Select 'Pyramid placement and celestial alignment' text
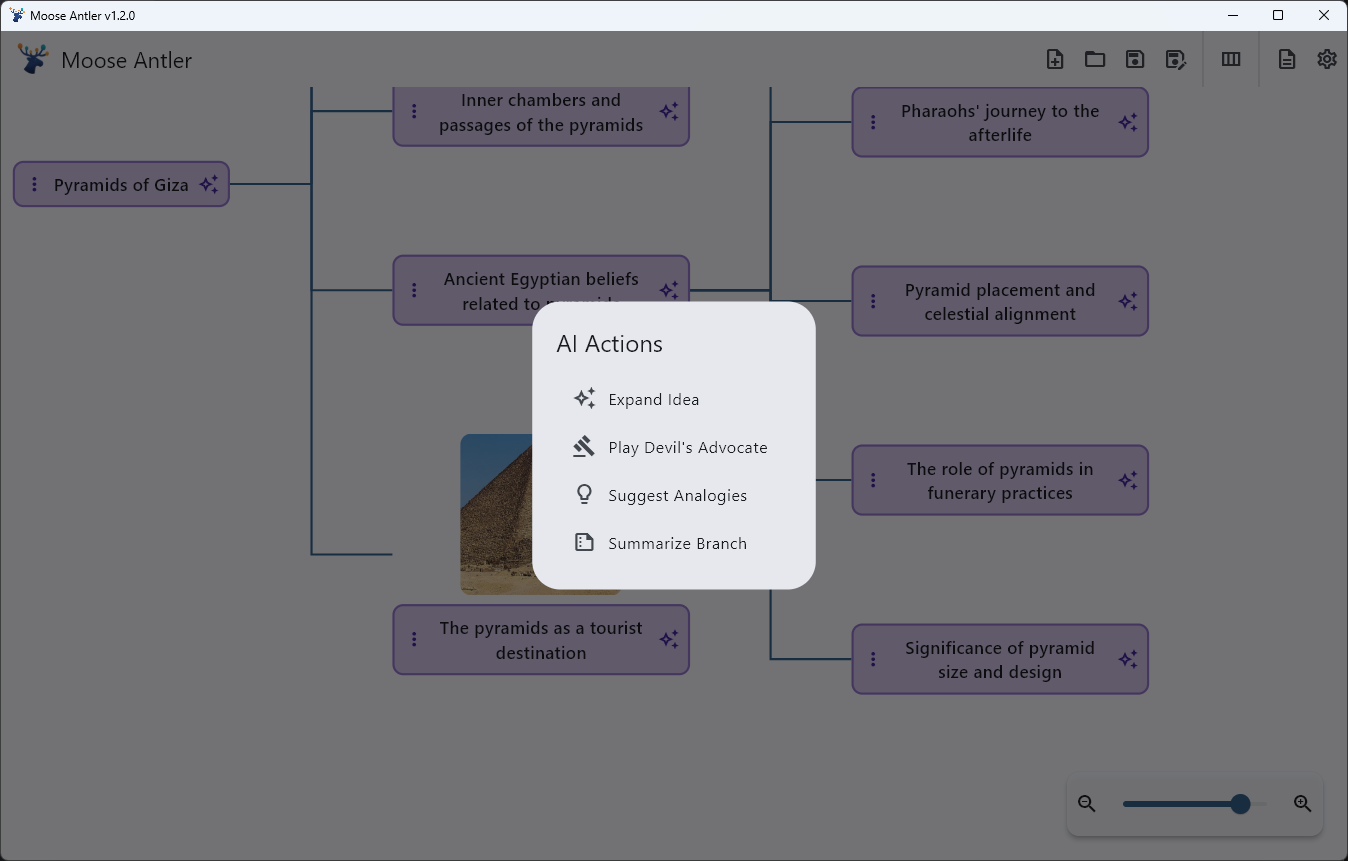 point(1000,302)
